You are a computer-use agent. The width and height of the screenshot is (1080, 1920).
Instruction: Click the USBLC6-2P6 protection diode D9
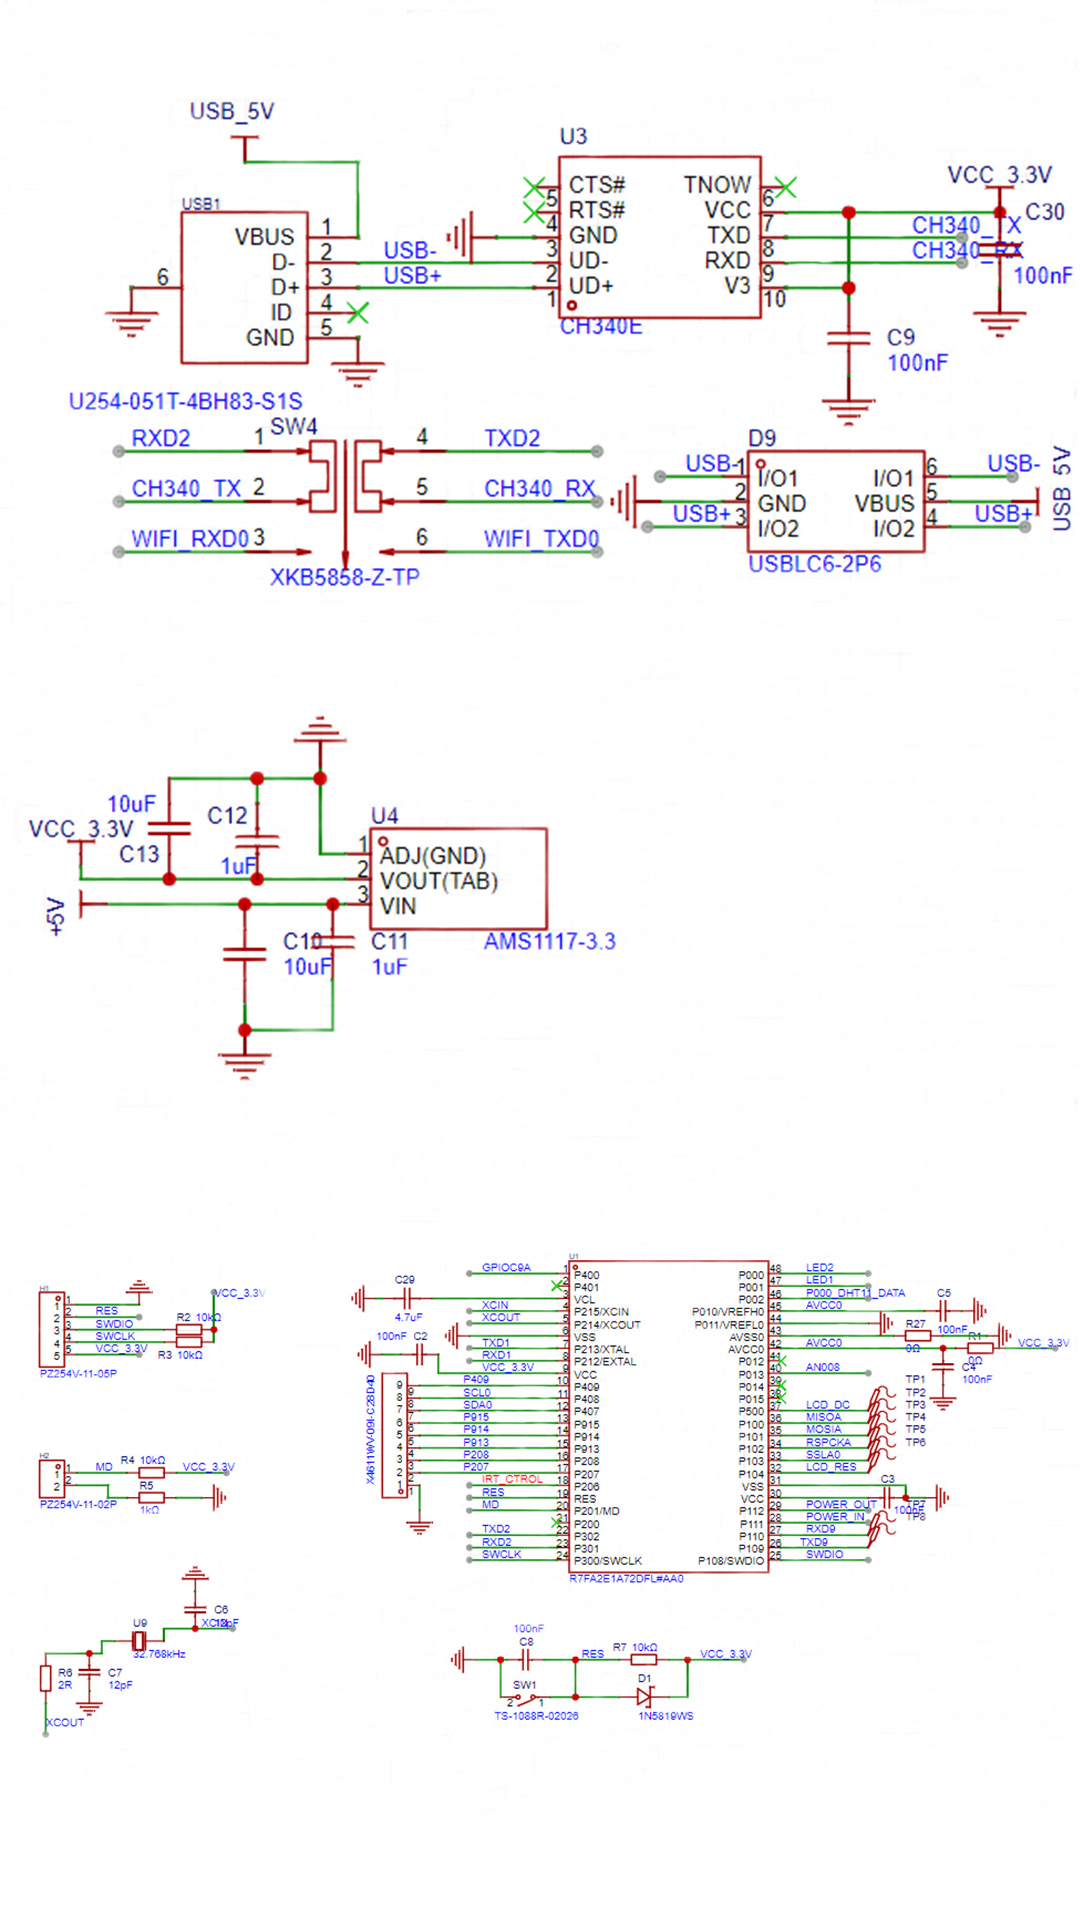835,501
